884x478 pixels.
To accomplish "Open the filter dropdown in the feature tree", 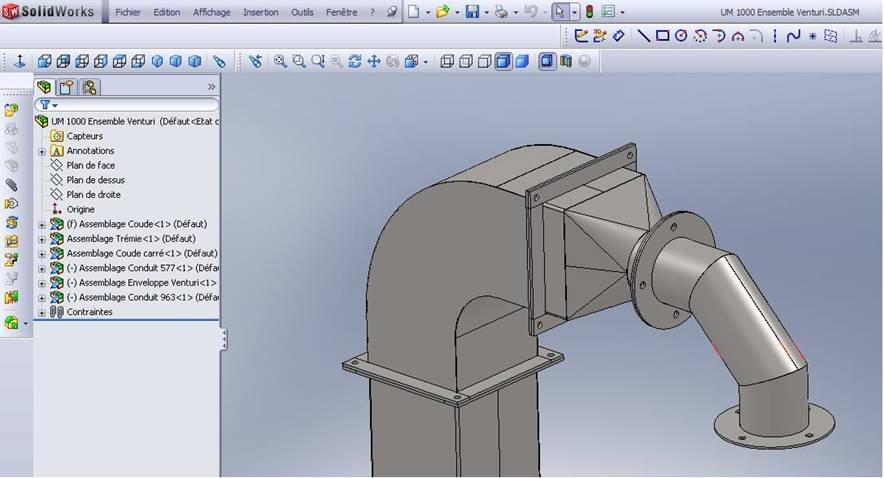I will tap(48, 105).
